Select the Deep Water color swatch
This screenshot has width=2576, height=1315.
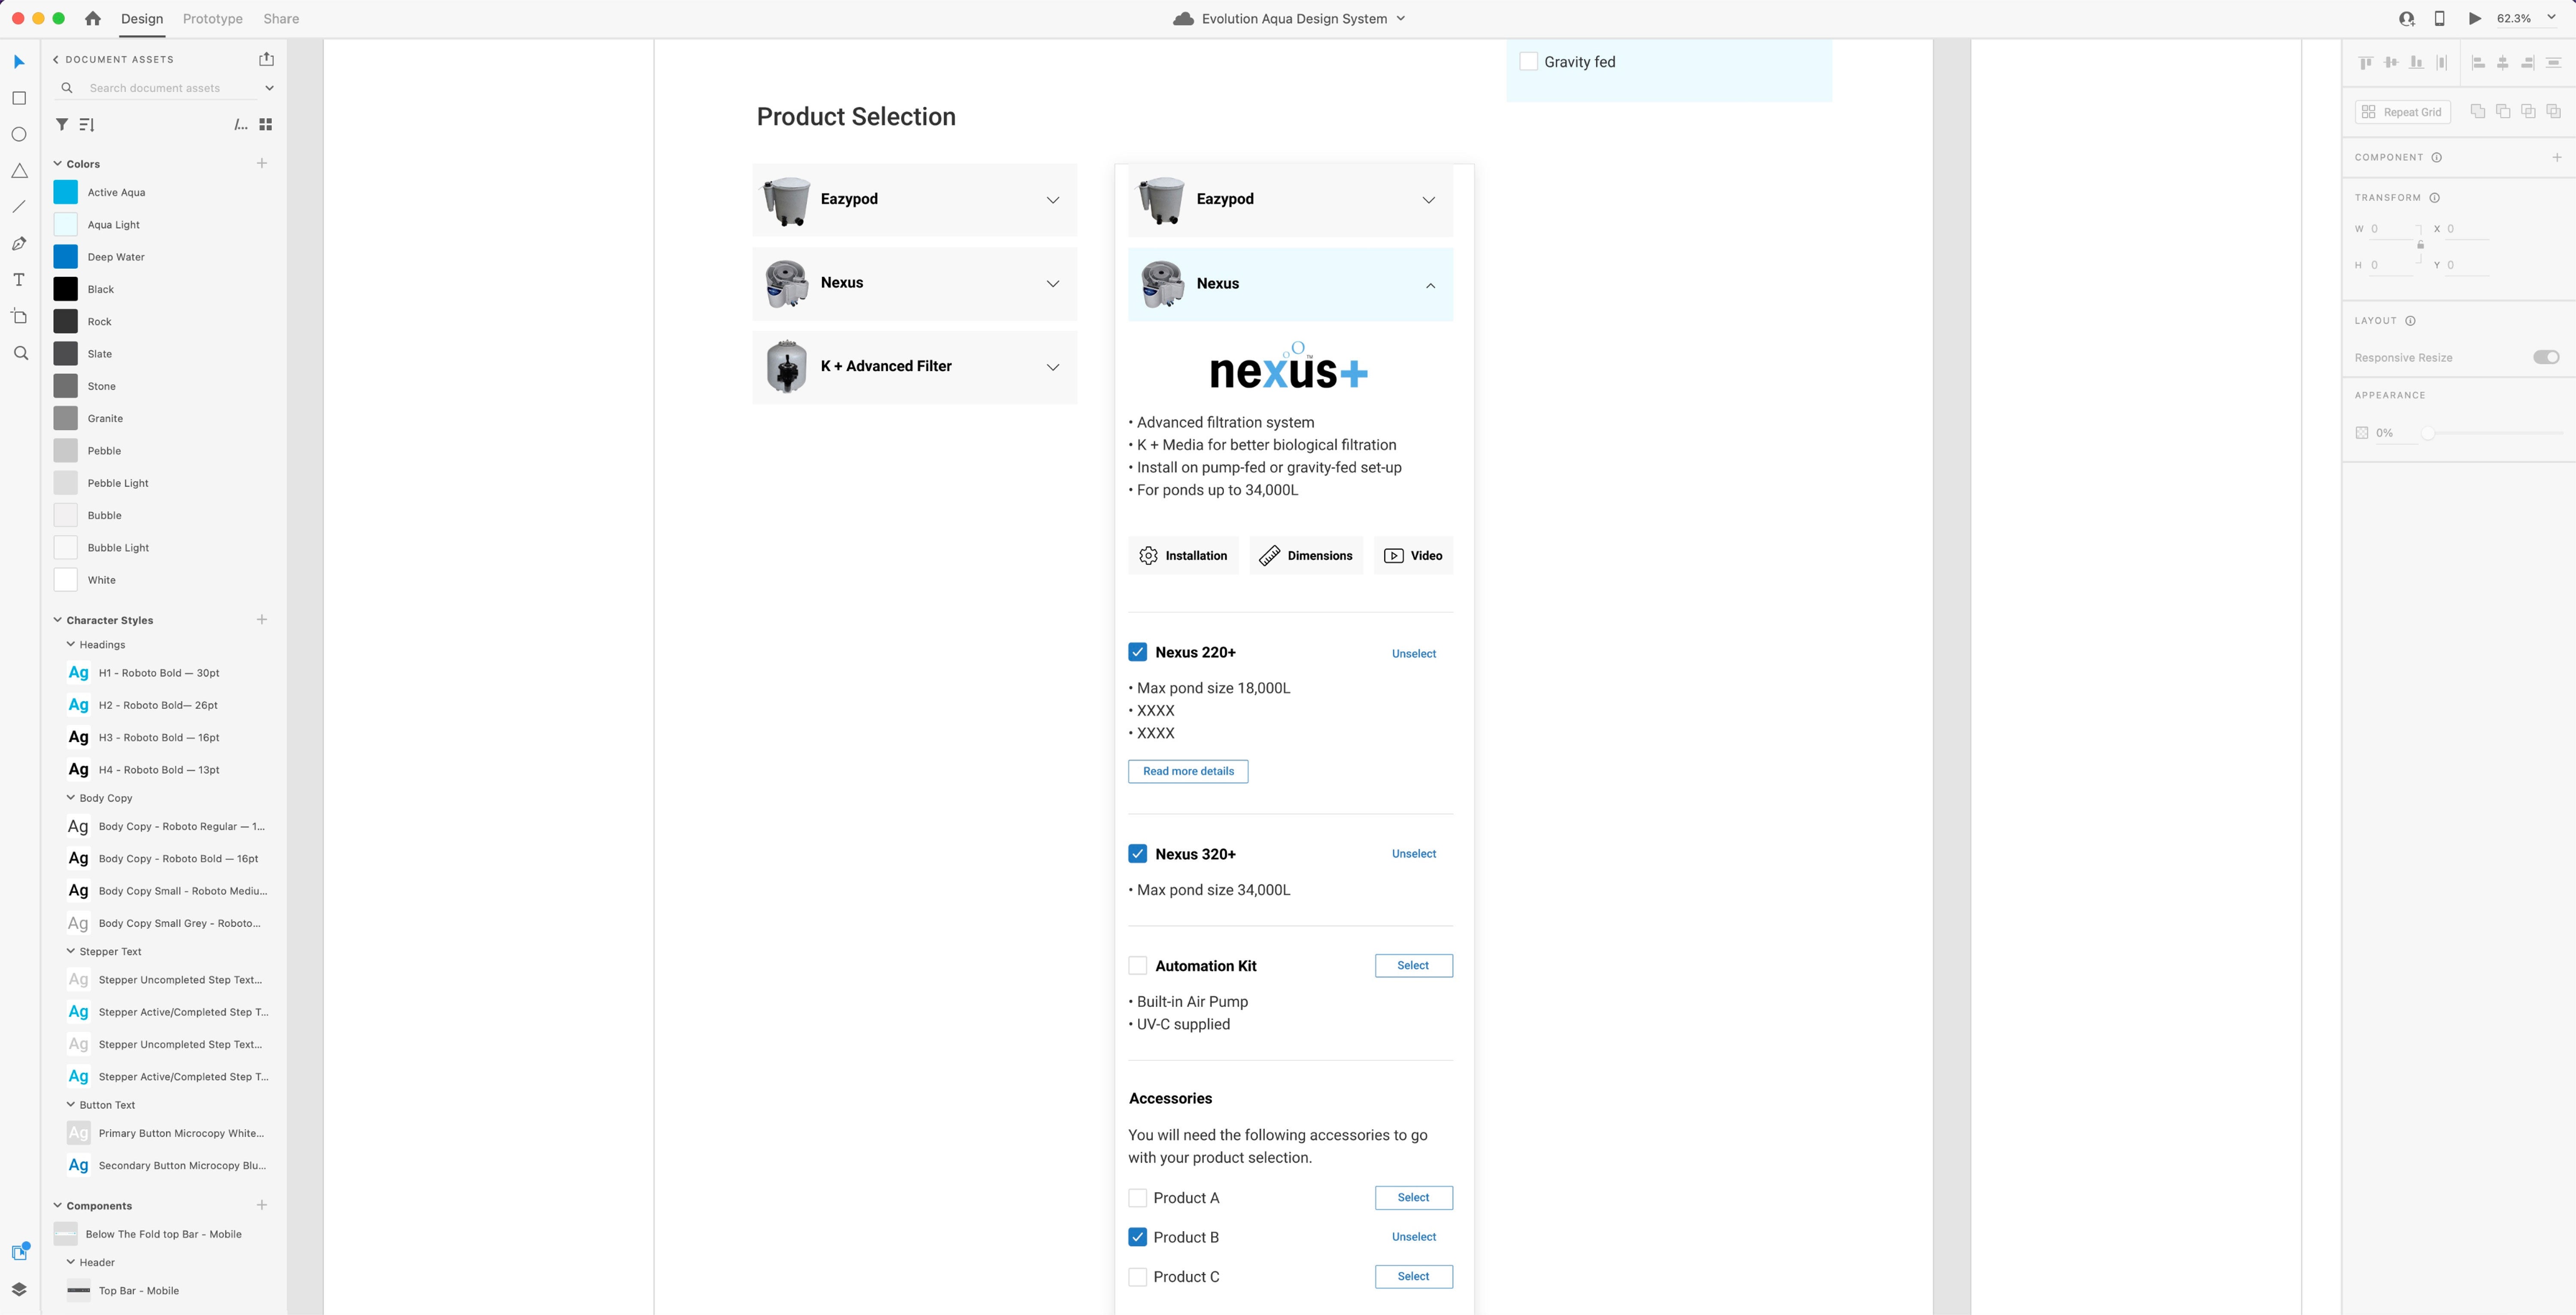[x=66, y=257]
